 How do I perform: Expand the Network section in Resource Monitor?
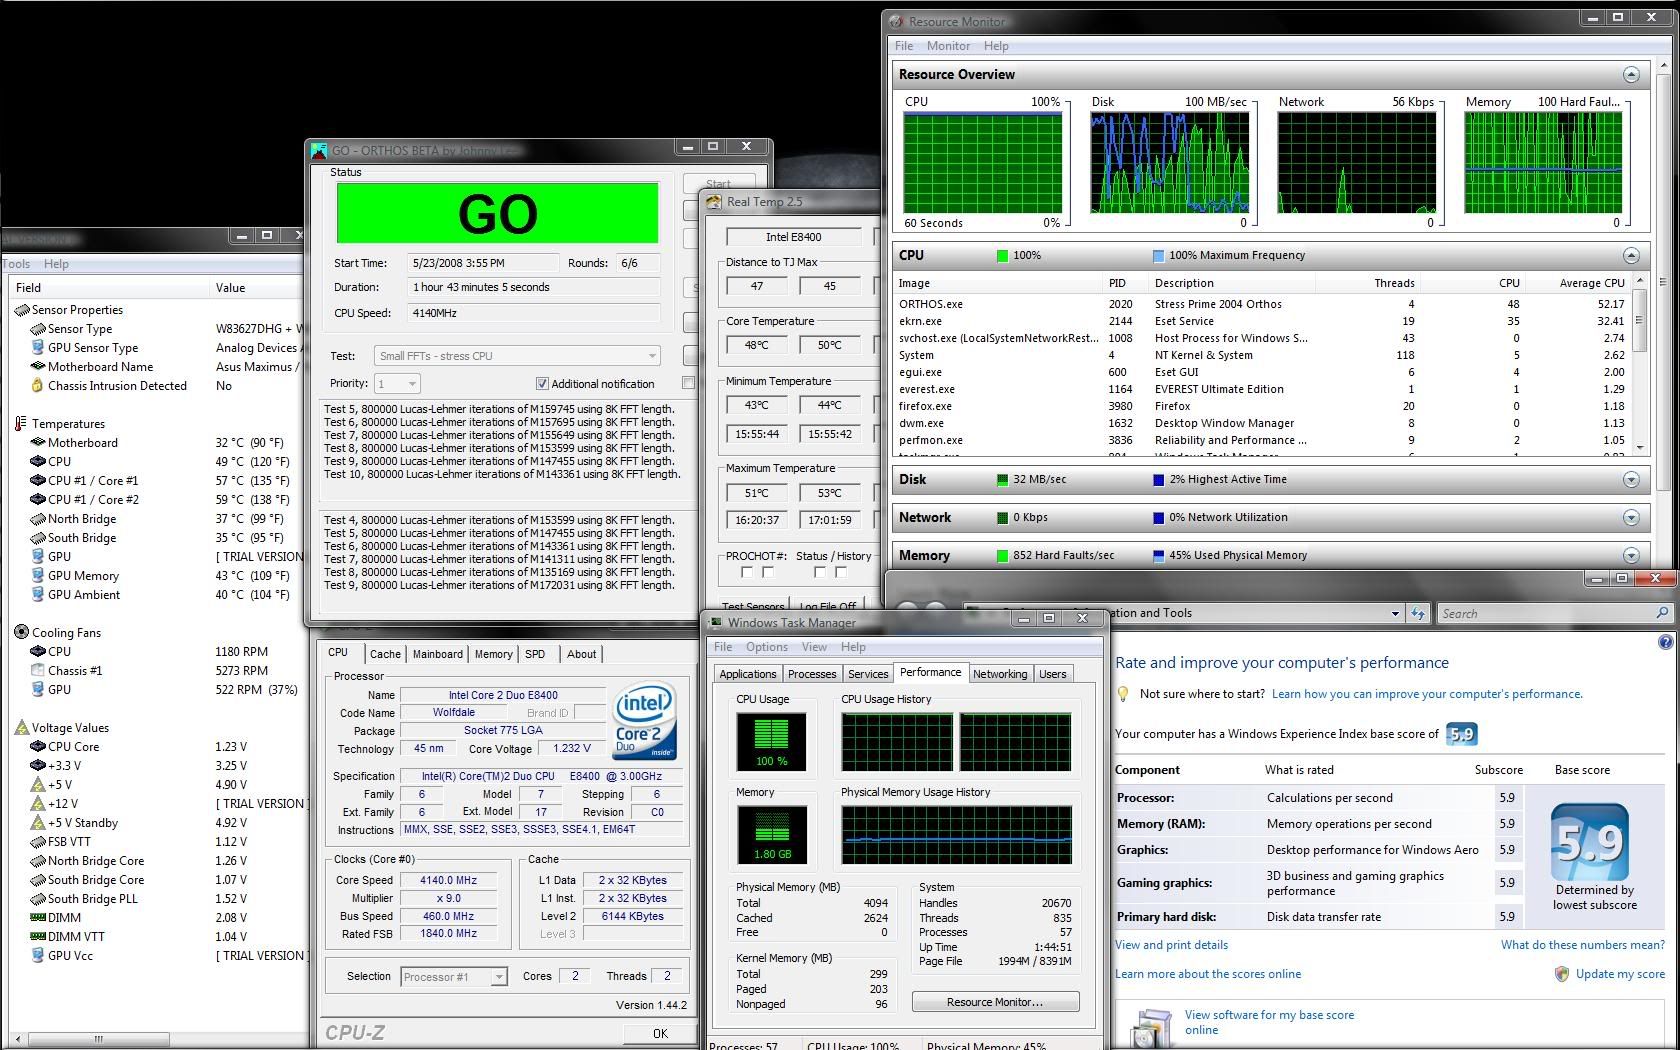(1631, 518)
